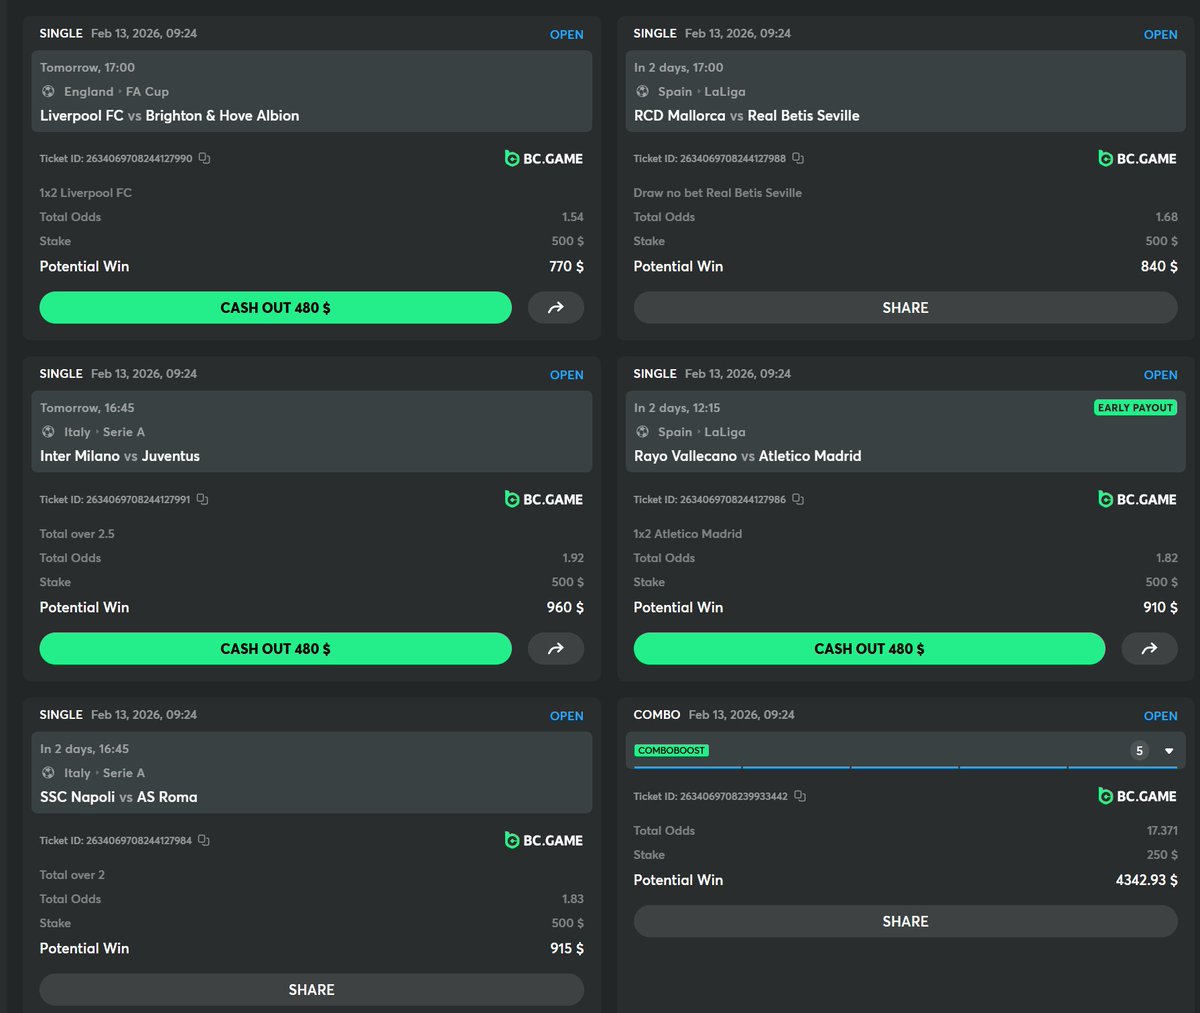Click the total odds 1.92 value
This screenshot has width=1200, height=1013.
[573, 558]
